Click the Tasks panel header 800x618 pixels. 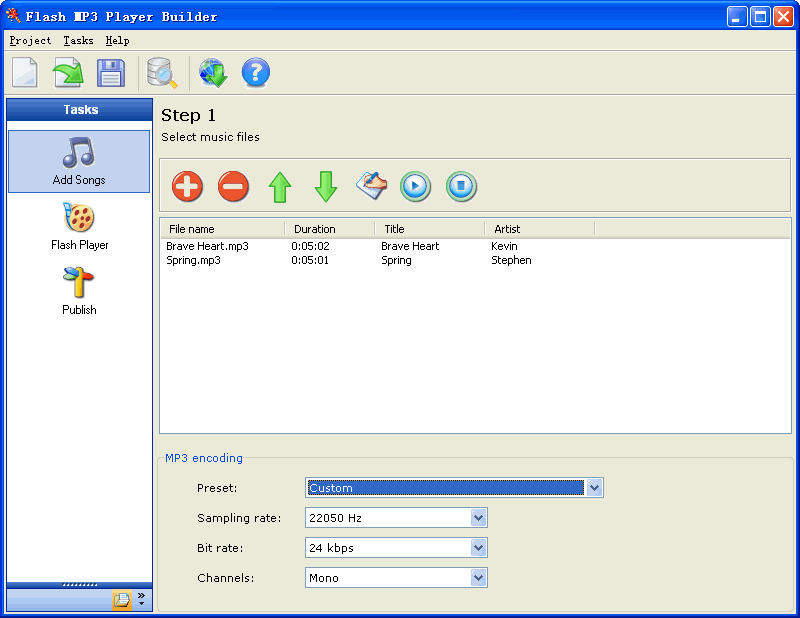click(x=80, y=110)
